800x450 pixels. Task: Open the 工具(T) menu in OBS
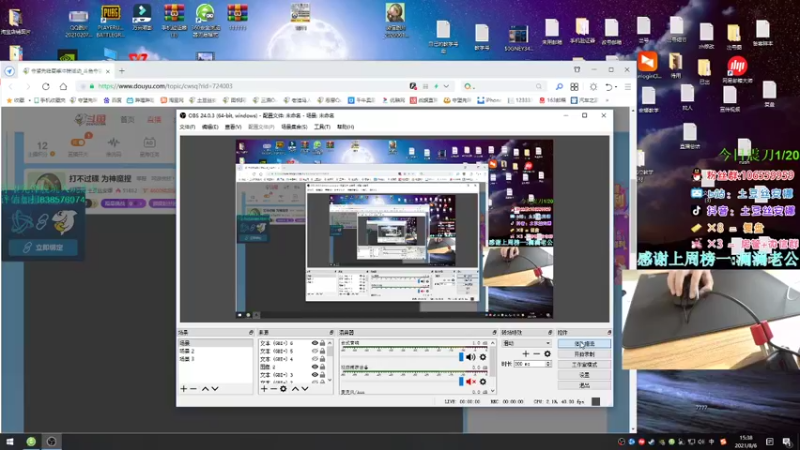point(322,127)
